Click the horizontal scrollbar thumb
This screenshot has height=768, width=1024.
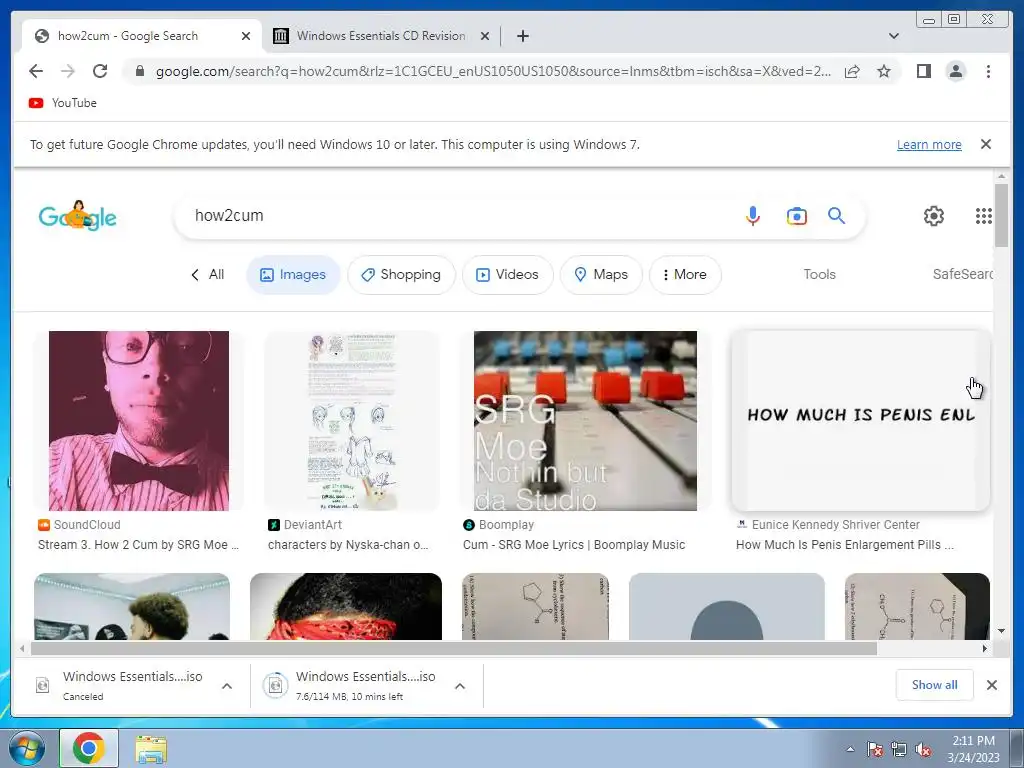(454, 648)
